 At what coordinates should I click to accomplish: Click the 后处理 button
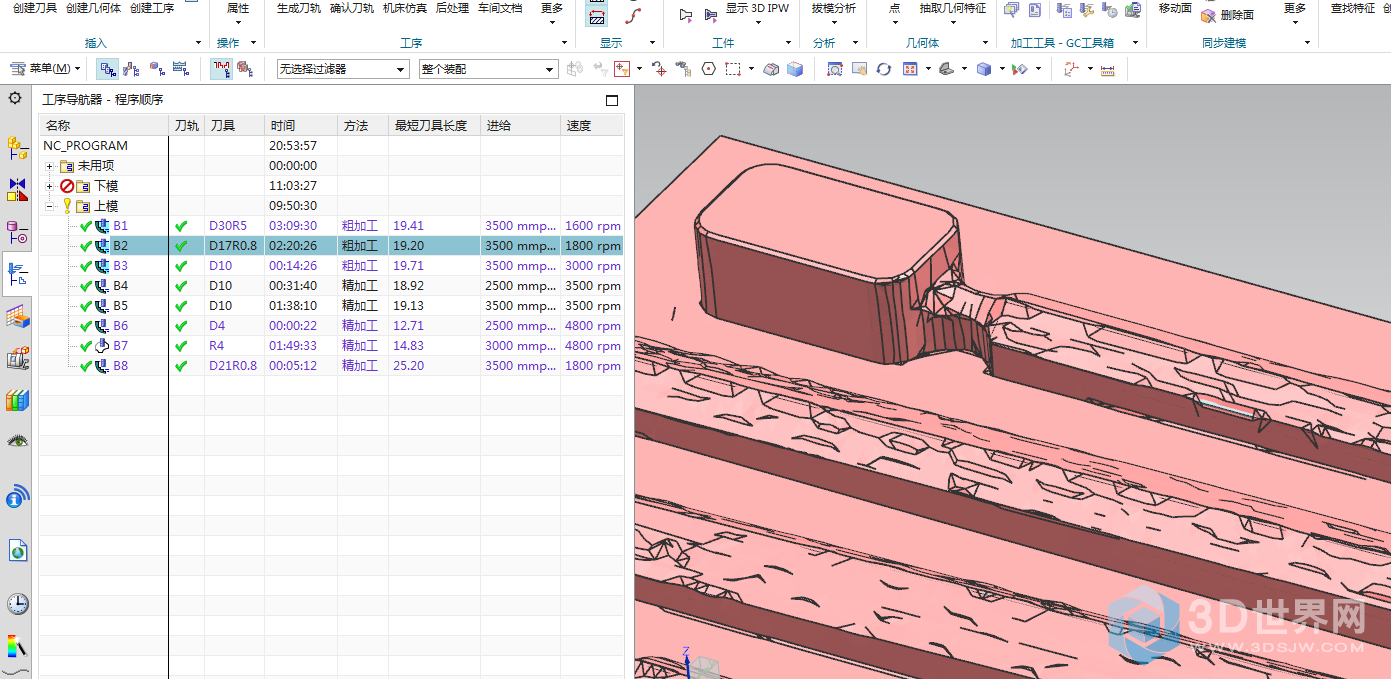(x=452, y=8)
